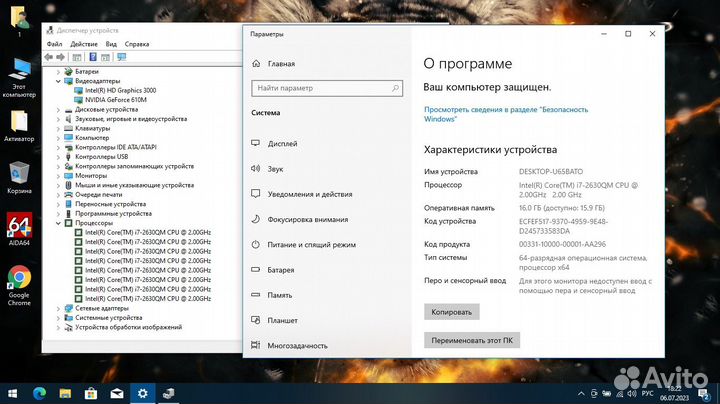Click Копировать button
The height and width of the screenshot is (404, 720).
pos(451,312)
